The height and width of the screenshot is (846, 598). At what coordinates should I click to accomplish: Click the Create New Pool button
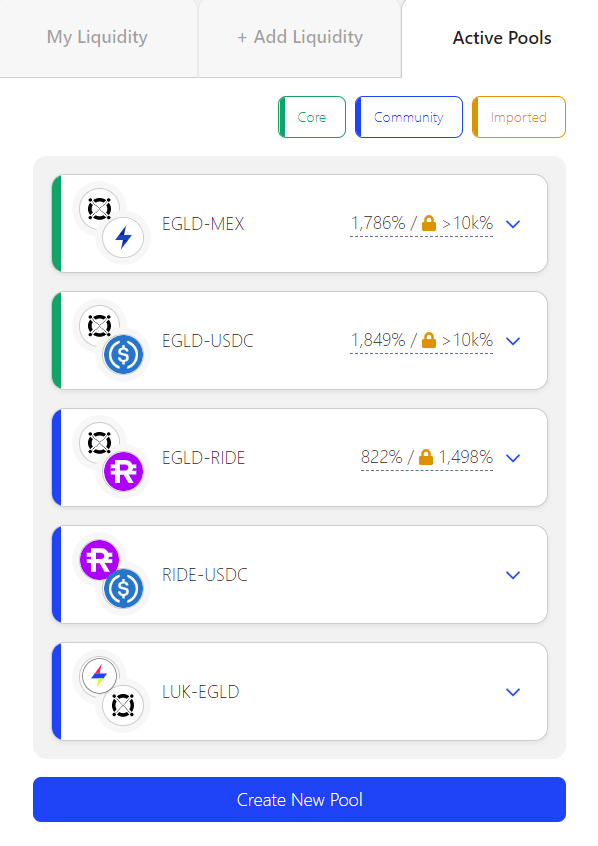(x=300, y=800)
